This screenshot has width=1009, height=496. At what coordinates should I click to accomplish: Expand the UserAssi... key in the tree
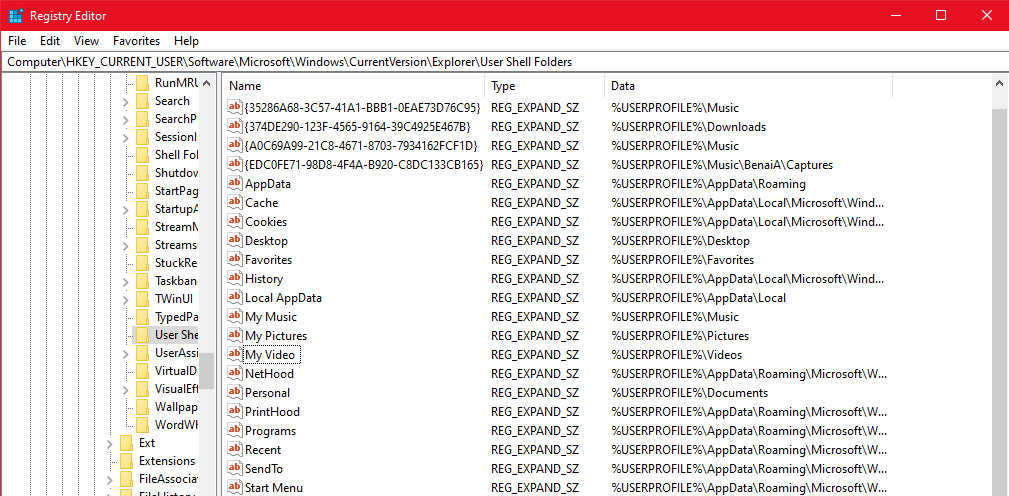coord(126,353)
